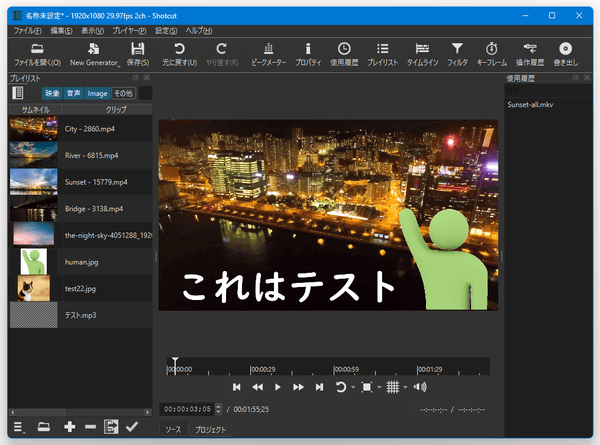
Task: Switch to the ソース tab
Action: [x=173, y=430]
